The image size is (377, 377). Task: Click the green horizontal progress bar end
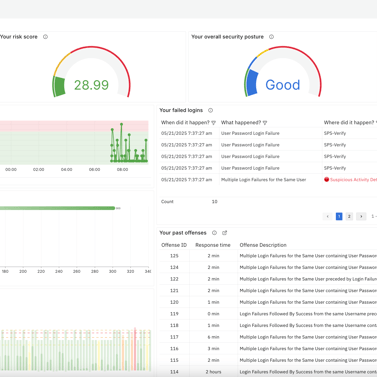(113, 208)
